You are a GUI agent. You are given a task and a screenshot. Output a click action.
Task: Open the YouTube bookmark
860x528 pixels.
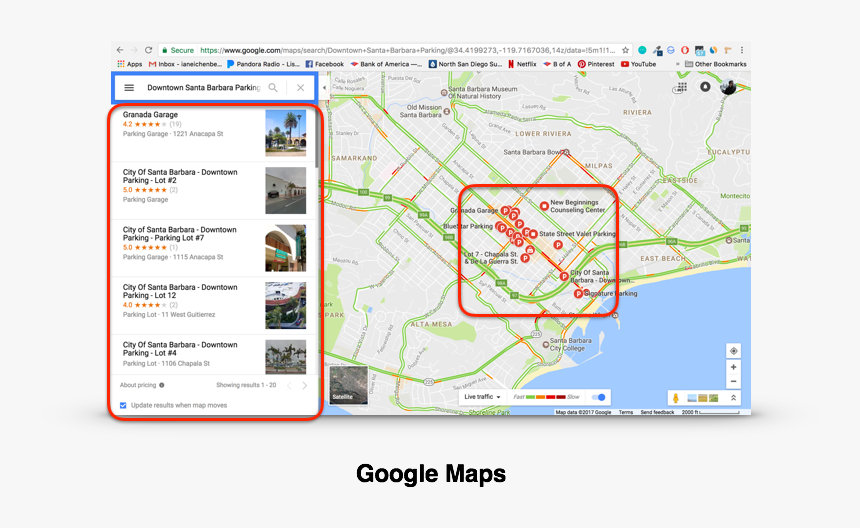pyautogui.click(x=638, y=64)
